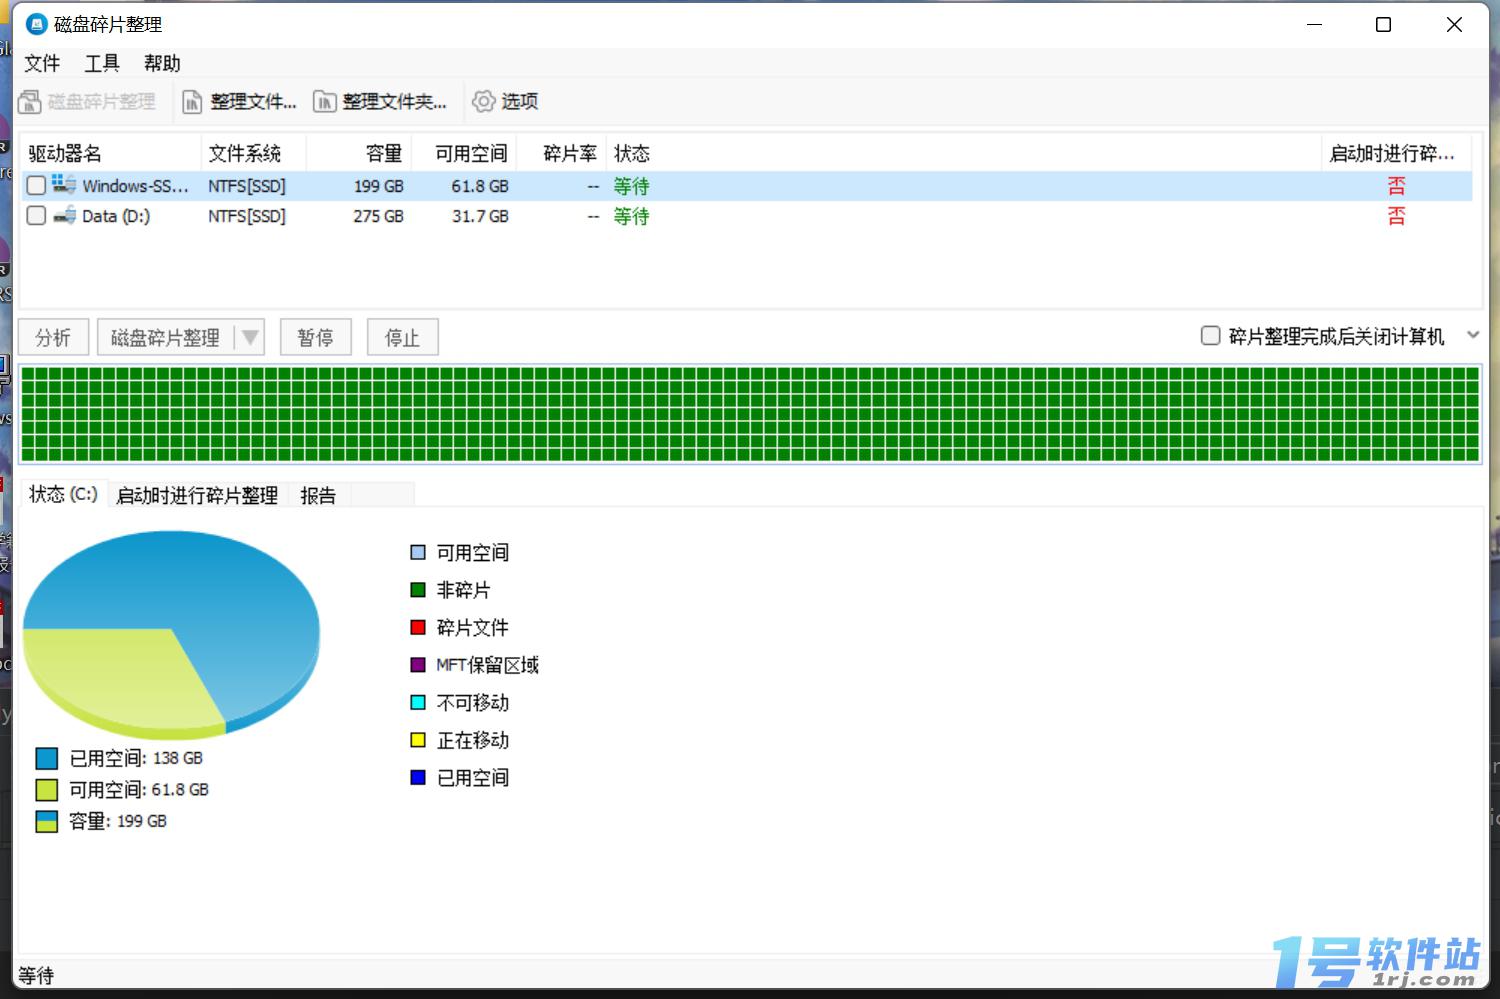Sort by 启动时进行碎... column header
Image resolution: width=1500 pixels, height=999 pixels.
(1396, 153)
